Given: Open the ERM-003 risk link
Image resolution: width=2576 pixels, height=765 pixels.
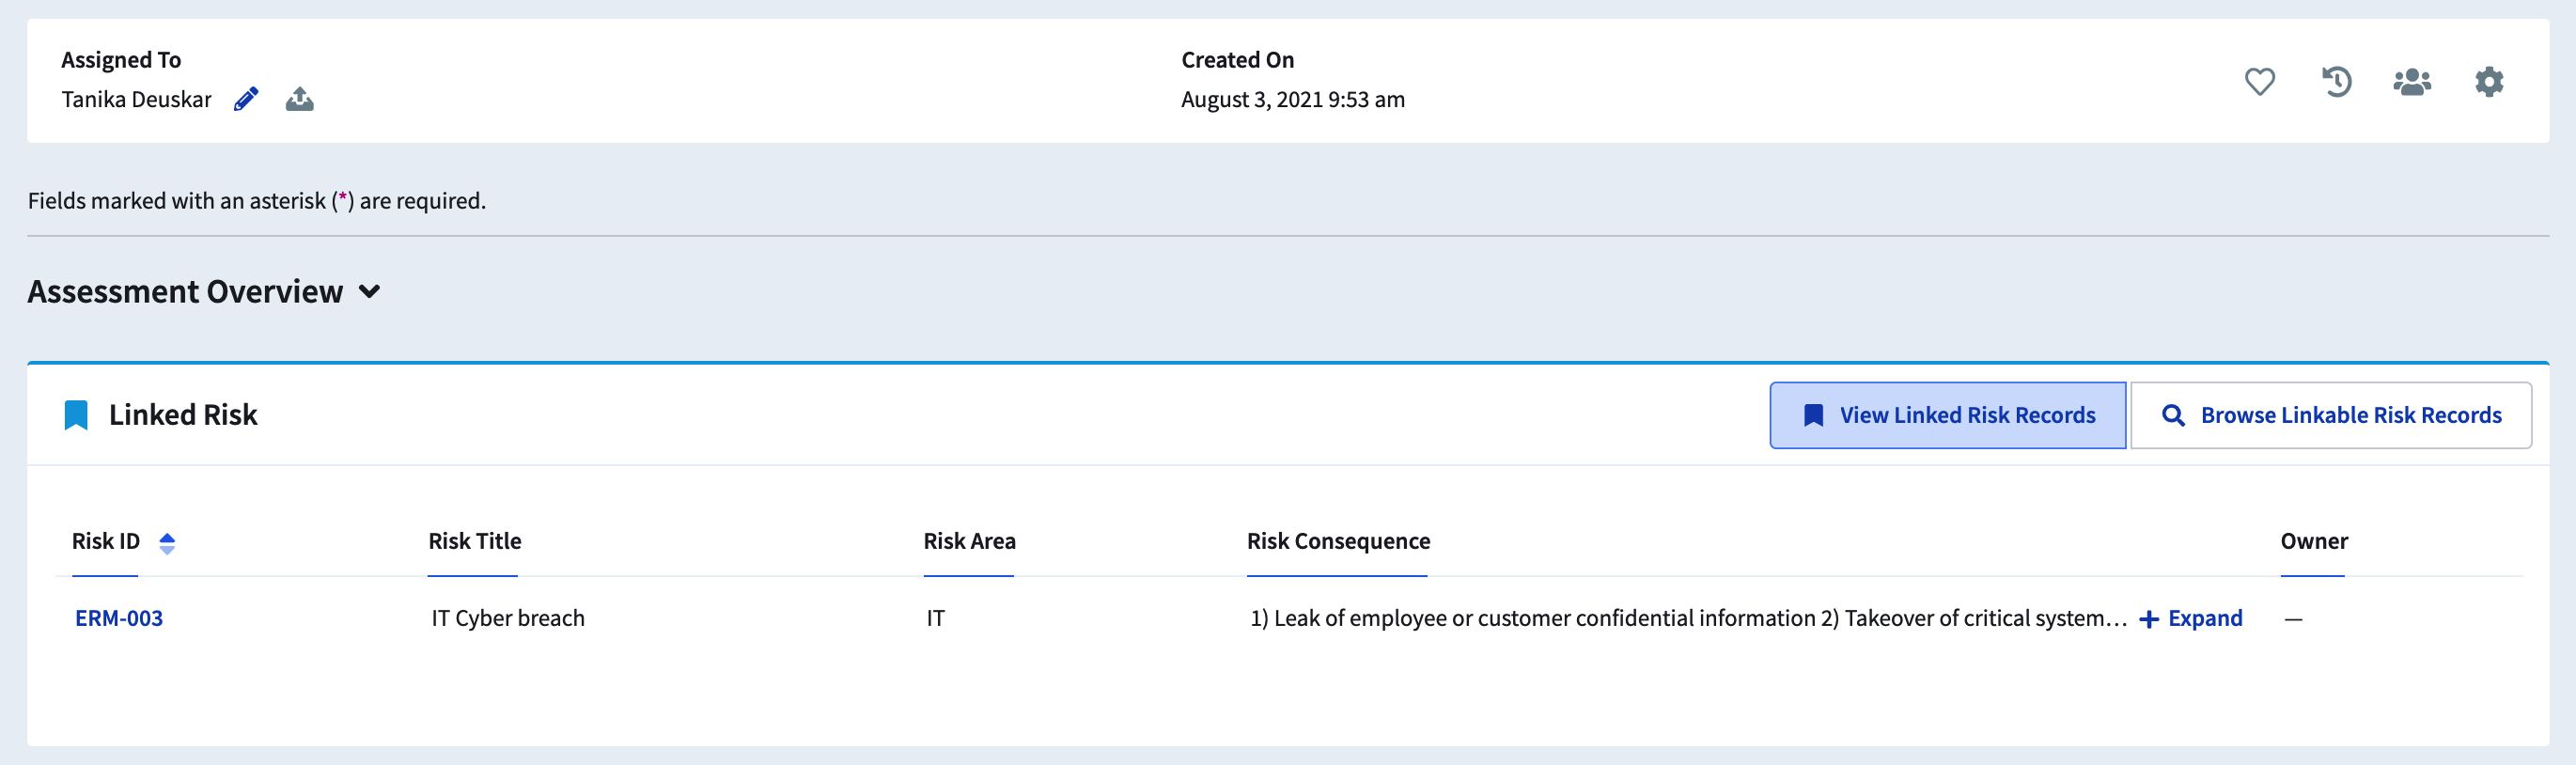Looking at the screenshot, I should (119, 619).
